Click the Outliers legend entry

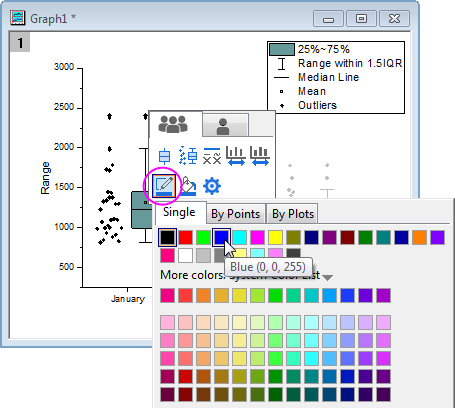pyautogui.click(x=317, y=105)
